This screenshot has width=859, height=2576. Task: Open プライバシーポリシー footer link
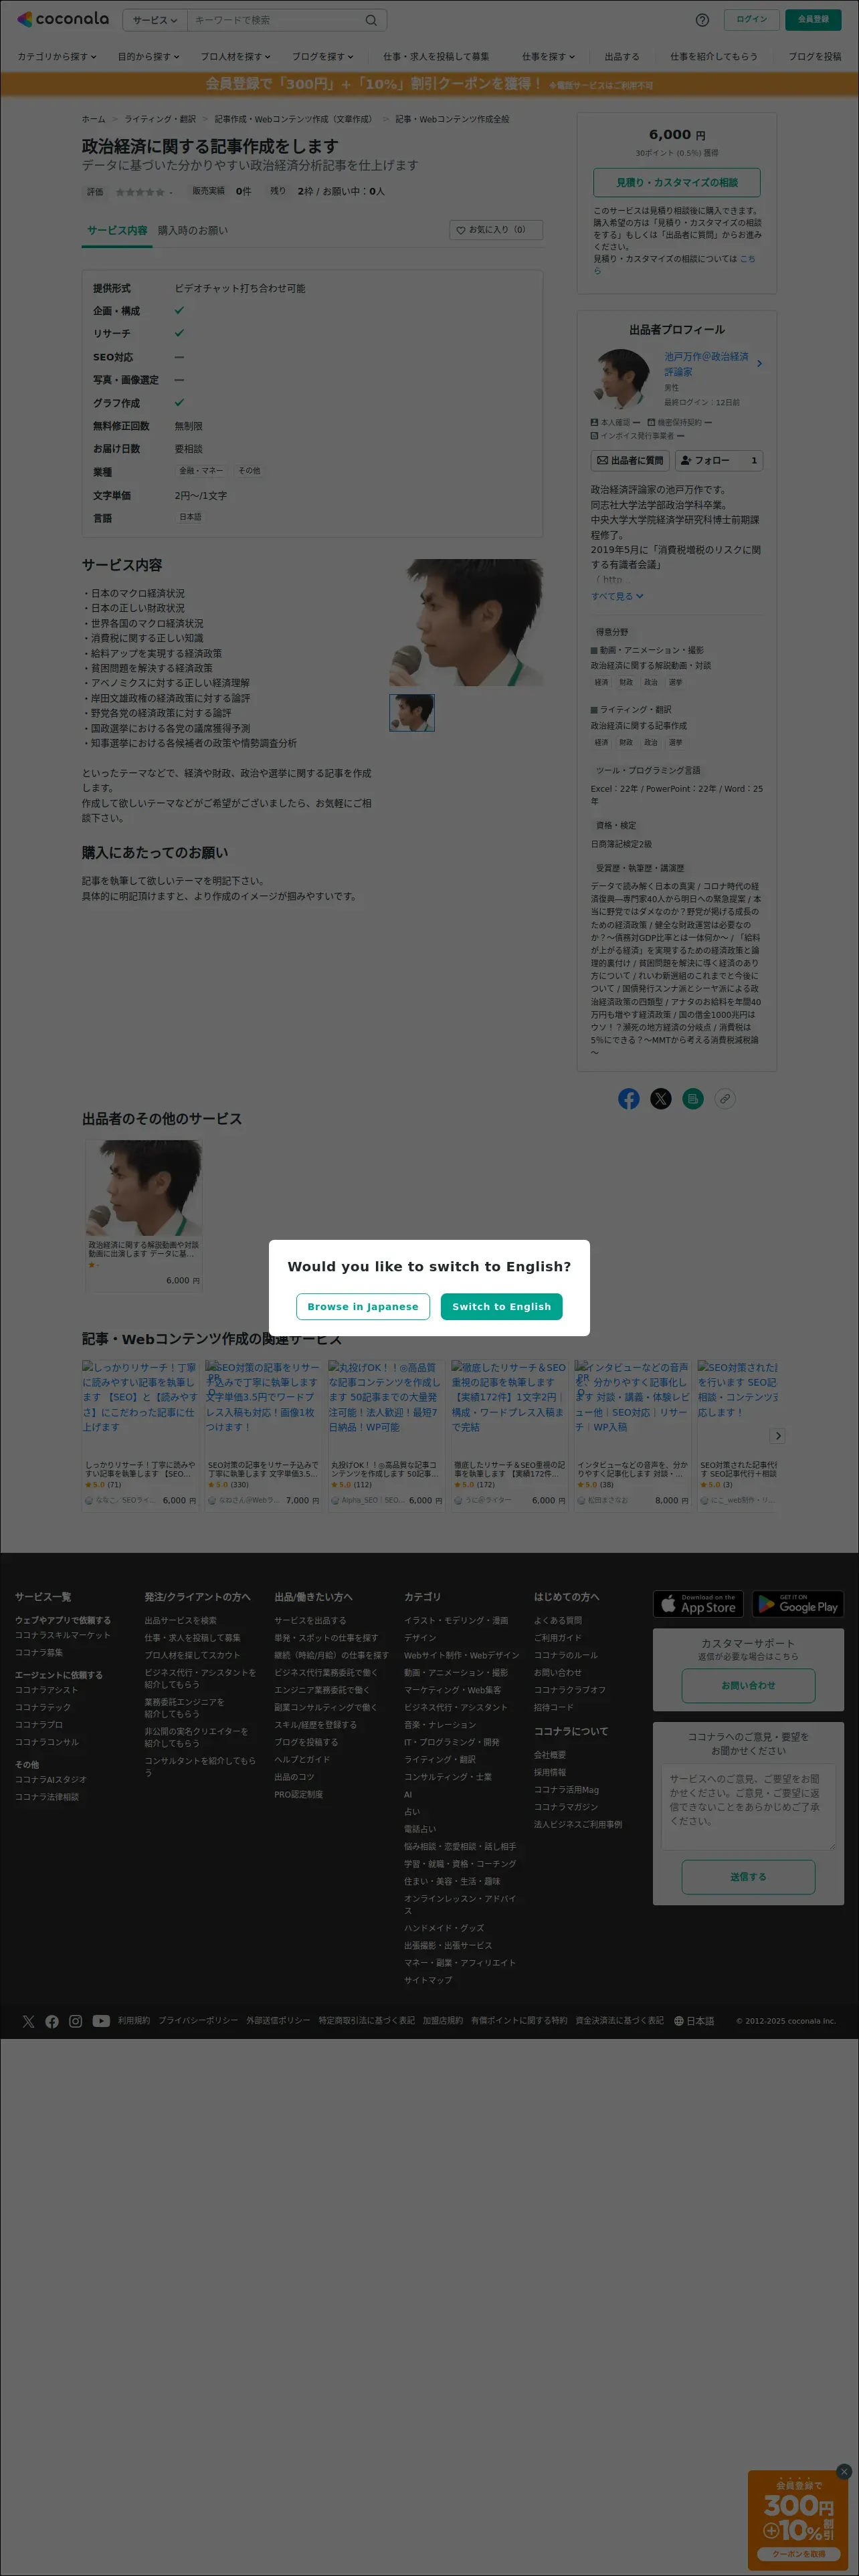click(x=198, y=2021)
